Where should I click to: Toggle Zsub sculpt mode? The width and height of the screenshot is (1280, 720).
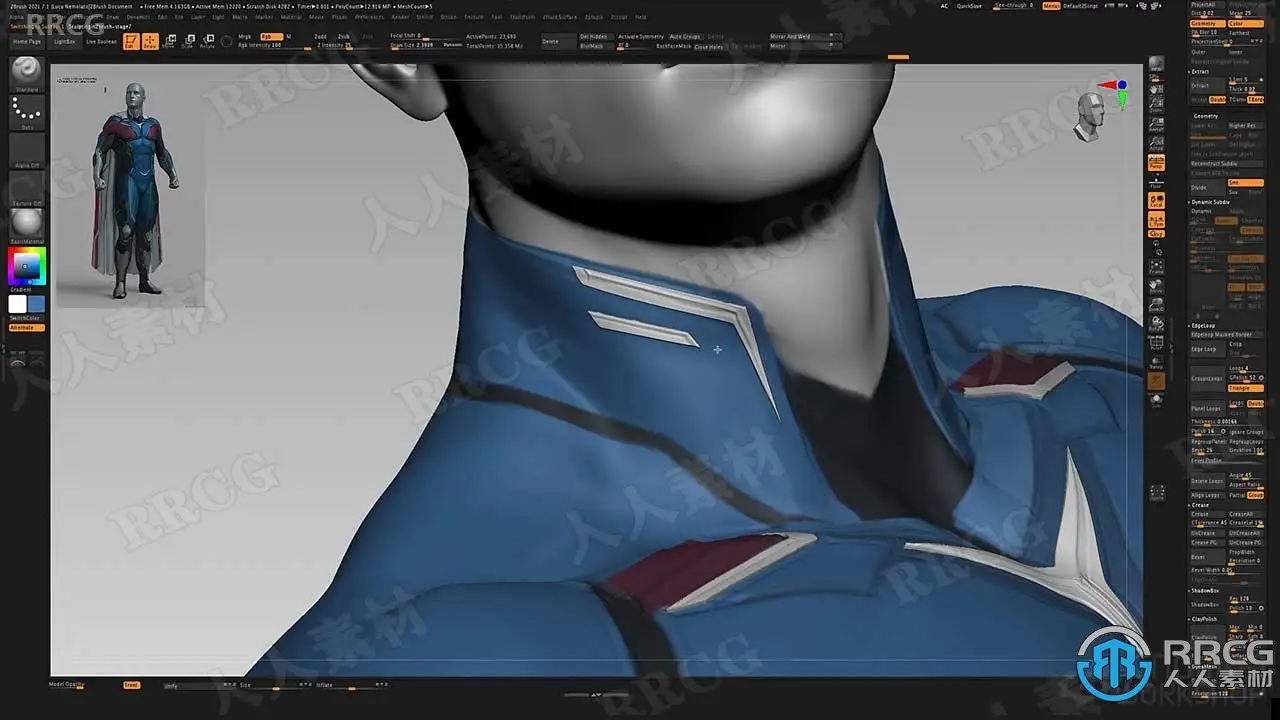point(344,36)
